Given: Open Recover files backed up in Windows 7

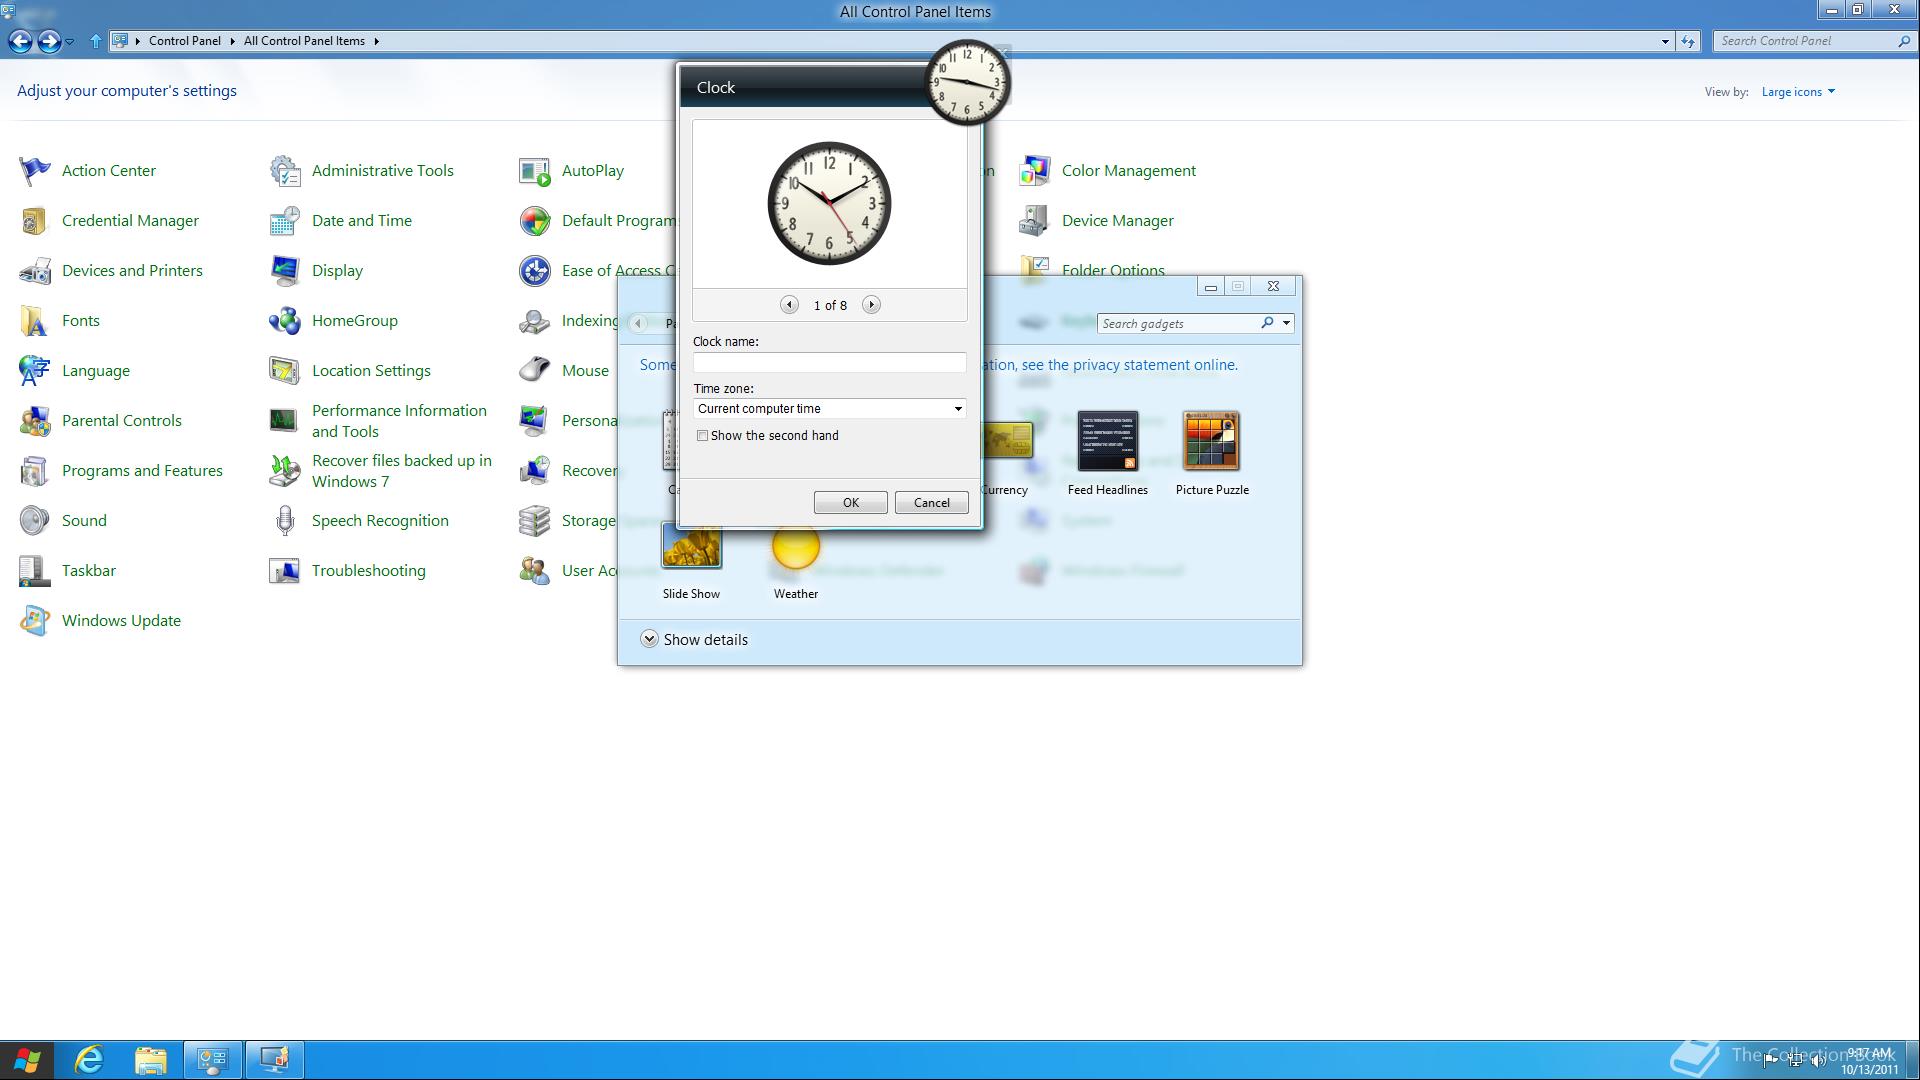Looking at the screenshot, I should click(x=401, y=471).
